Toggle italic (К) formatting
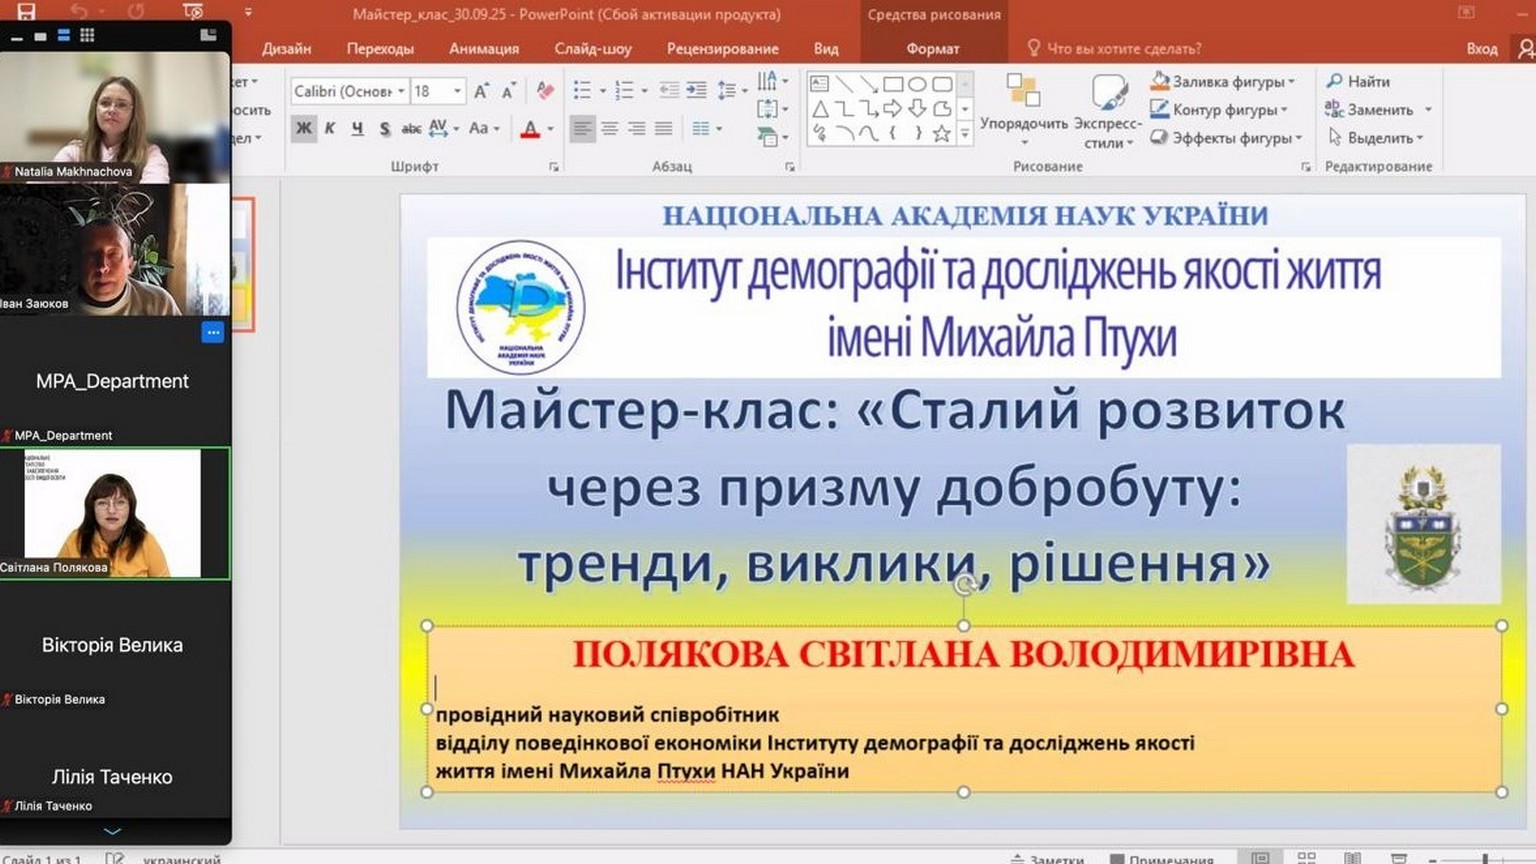 tap(330, 129)
